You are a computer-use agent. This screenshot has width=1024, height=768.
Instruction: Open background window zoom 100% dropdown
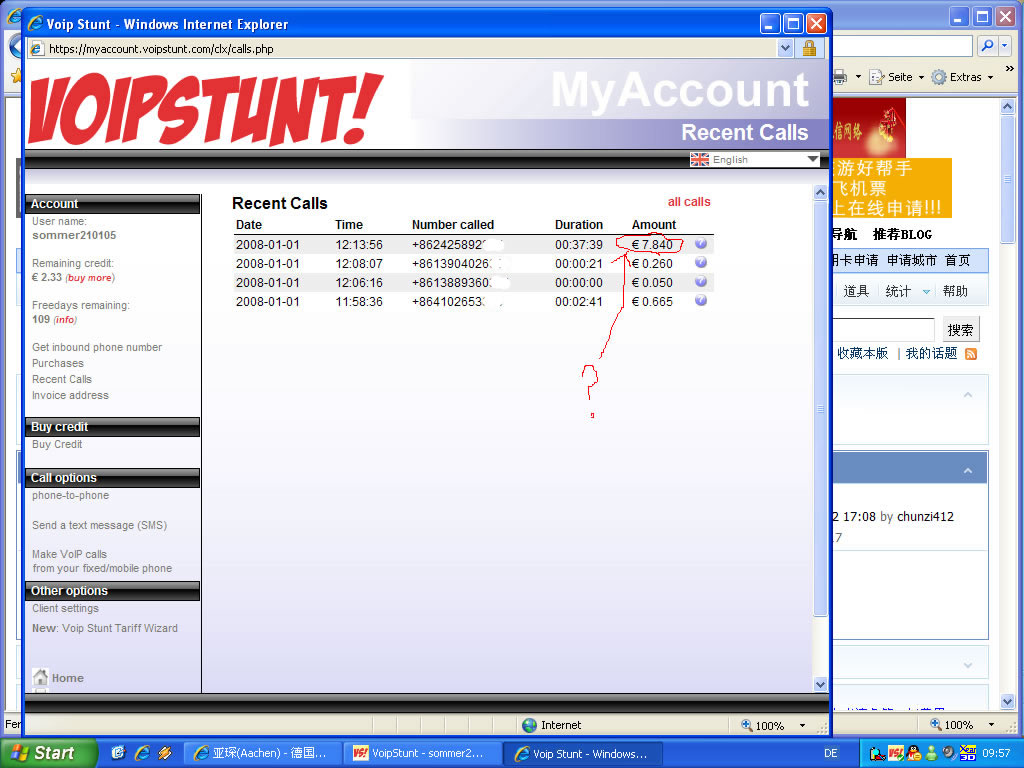click(991, 725)
